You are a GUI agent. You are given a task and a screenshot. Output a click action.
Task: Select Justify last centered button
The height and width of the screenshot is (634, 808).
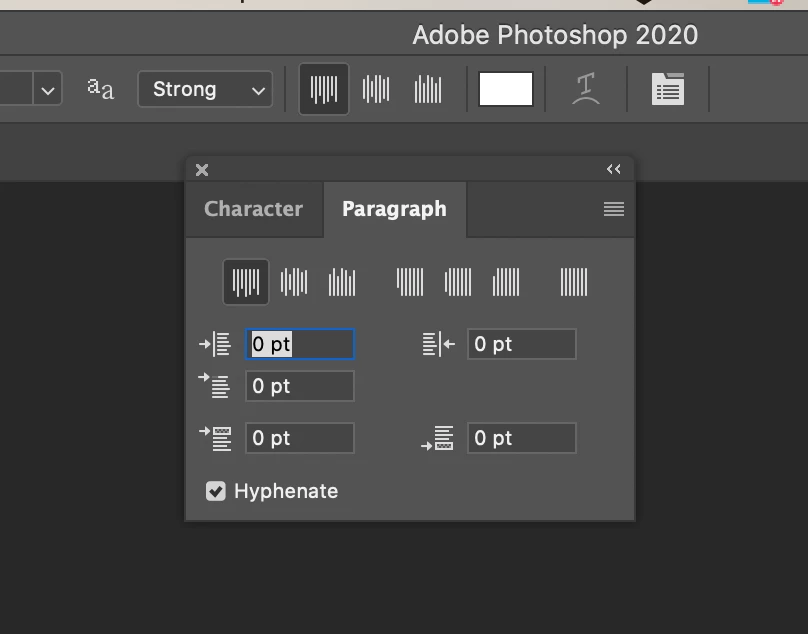click(x=458, y=282)
